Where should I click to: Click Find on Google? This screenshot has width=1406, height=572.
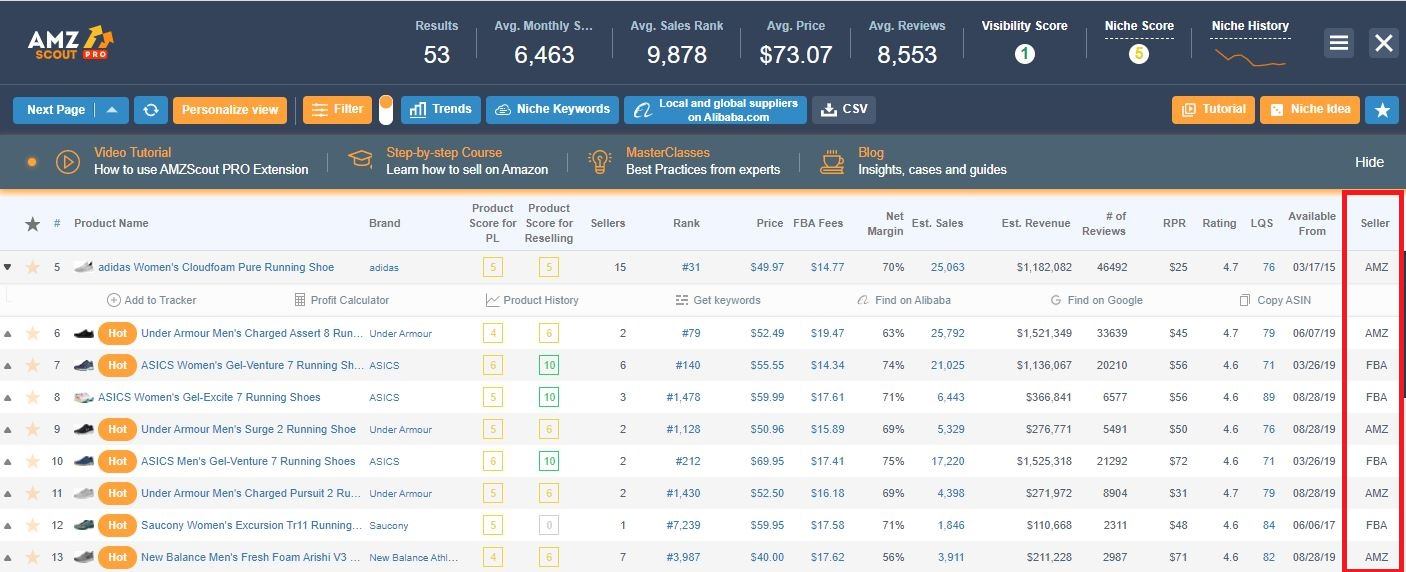(x=1096, y=300)
